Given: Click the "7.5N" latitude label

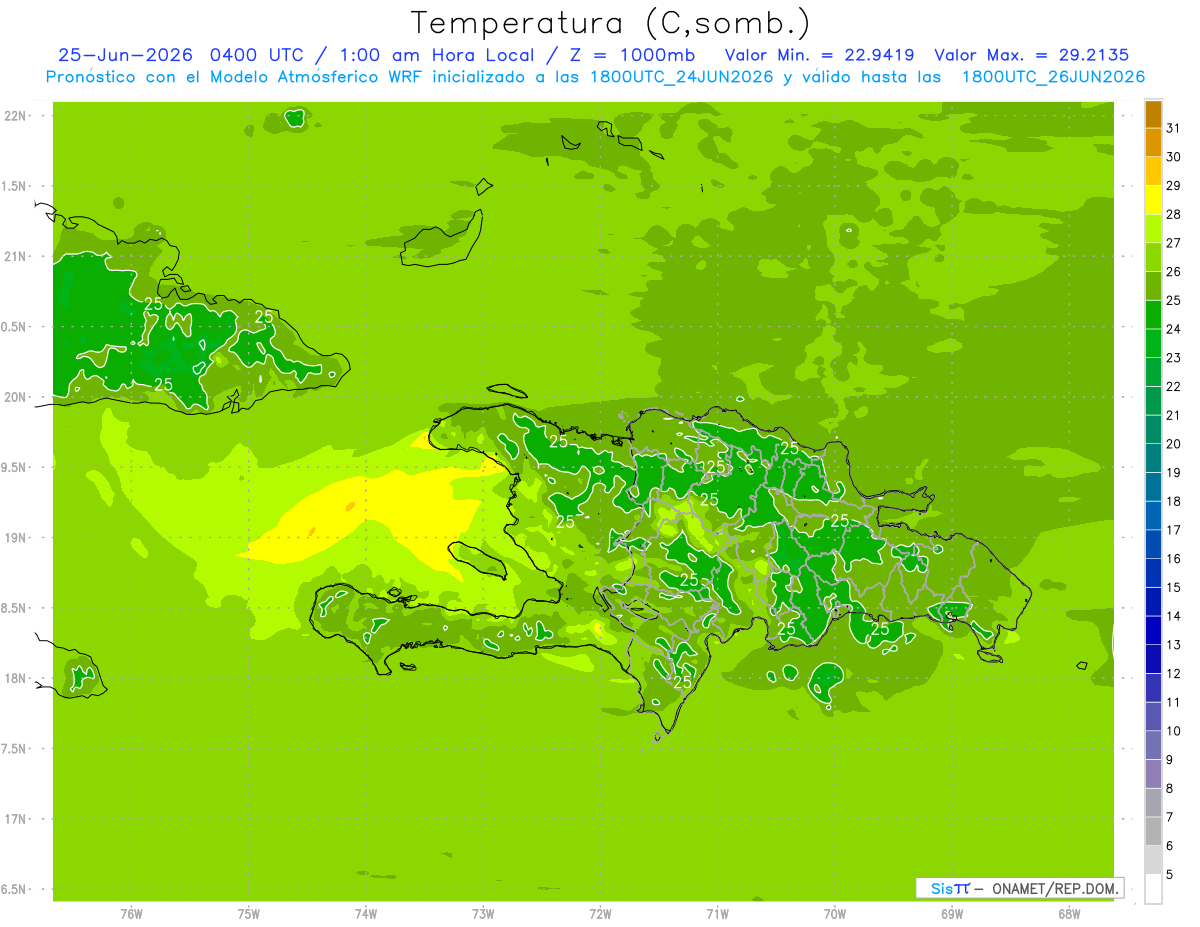Looking at the screenshot, I should click(x=14, y=749).
